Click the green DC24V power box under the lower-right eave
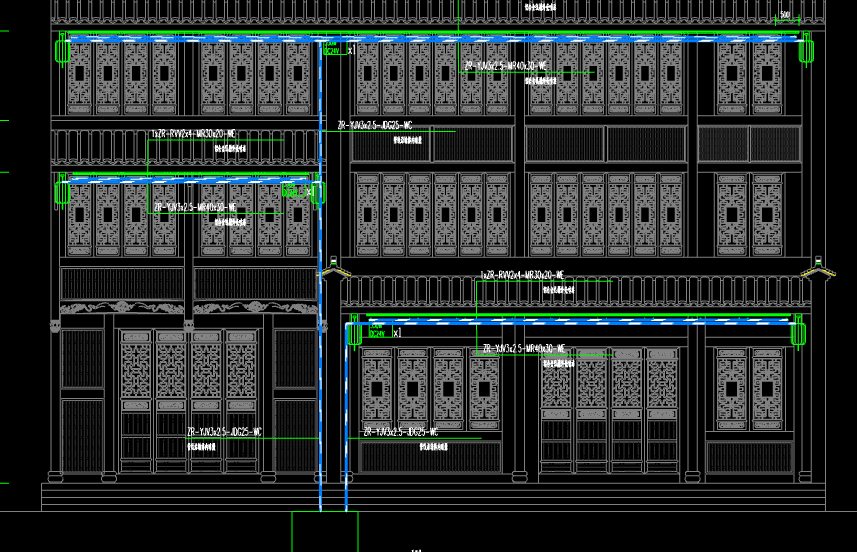Screen dimensions: 857x552 (x=380, y=331)
